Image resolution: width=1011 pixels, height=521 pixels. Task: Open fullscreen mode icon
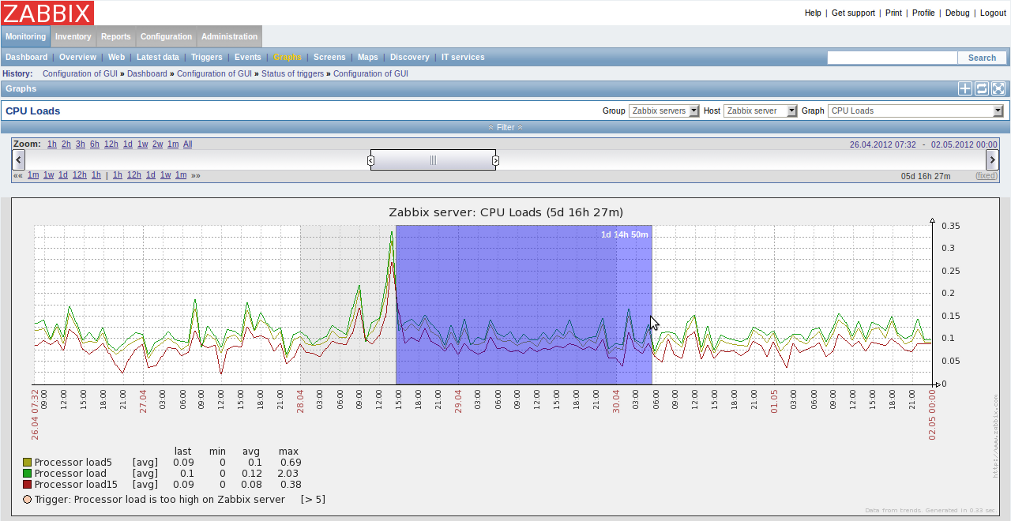click(997, 89)
